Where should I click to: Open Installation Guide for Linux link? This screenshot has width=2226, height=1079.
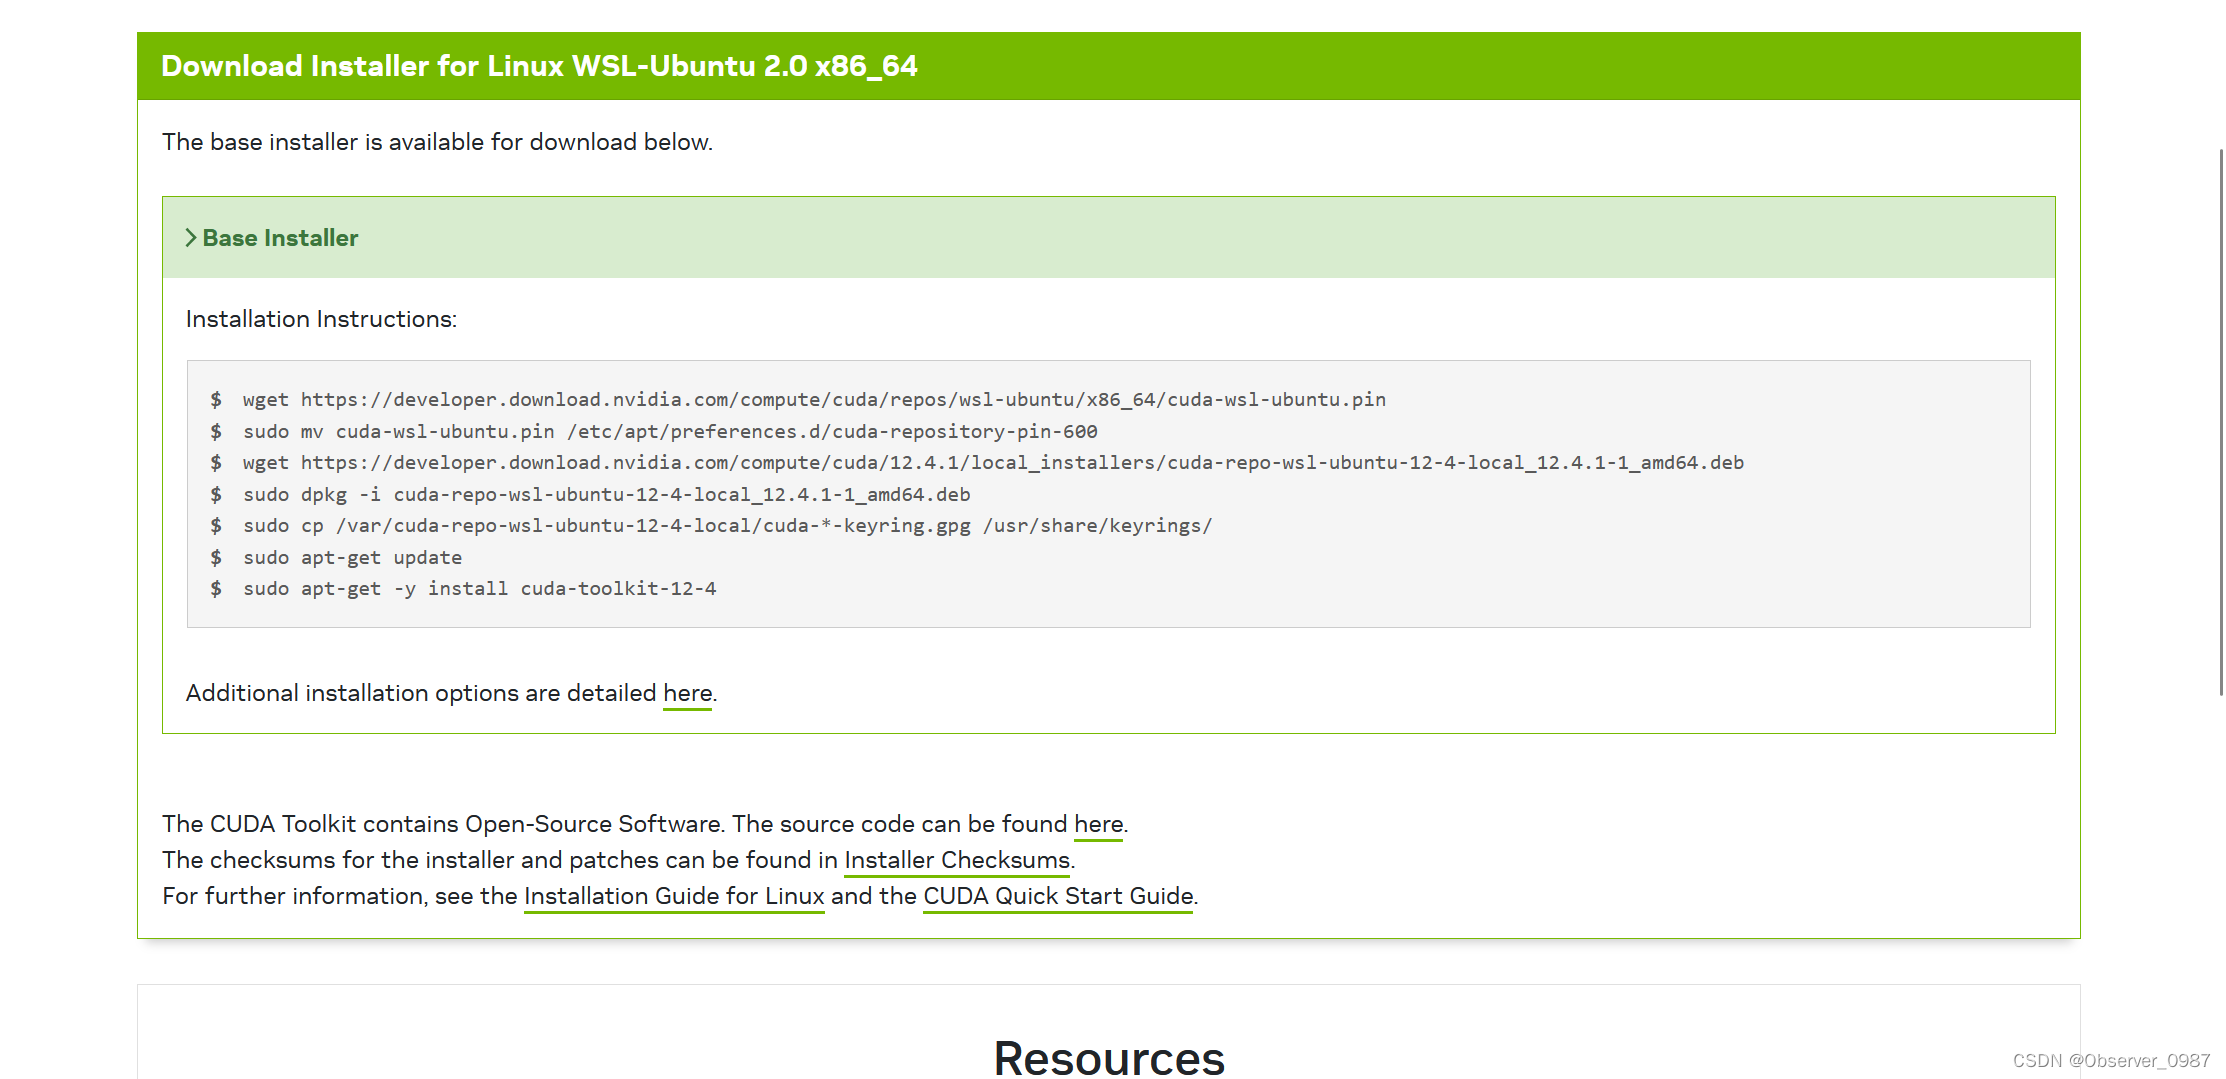(674, 896)
